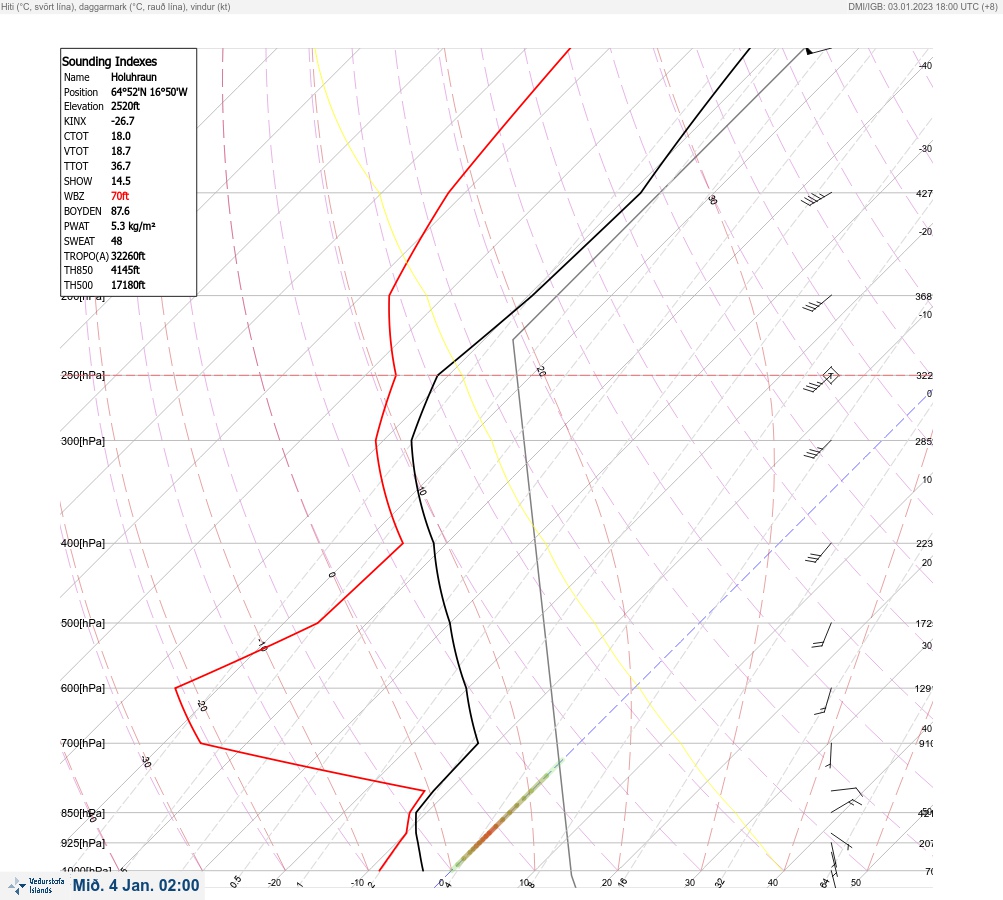Click the wind barb at 400 hPa
Viewport: 1003px width, 900px height.
tap(819, 553)
